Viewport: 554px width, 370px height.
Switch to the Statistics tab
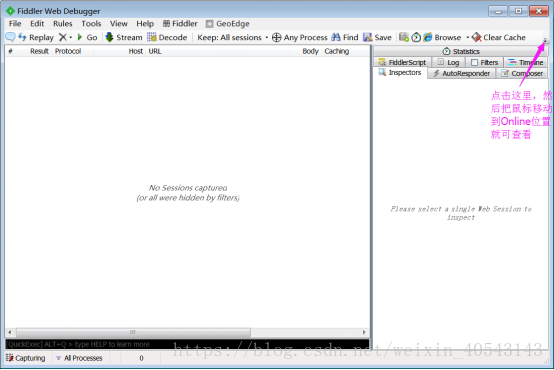click(460, 51)
